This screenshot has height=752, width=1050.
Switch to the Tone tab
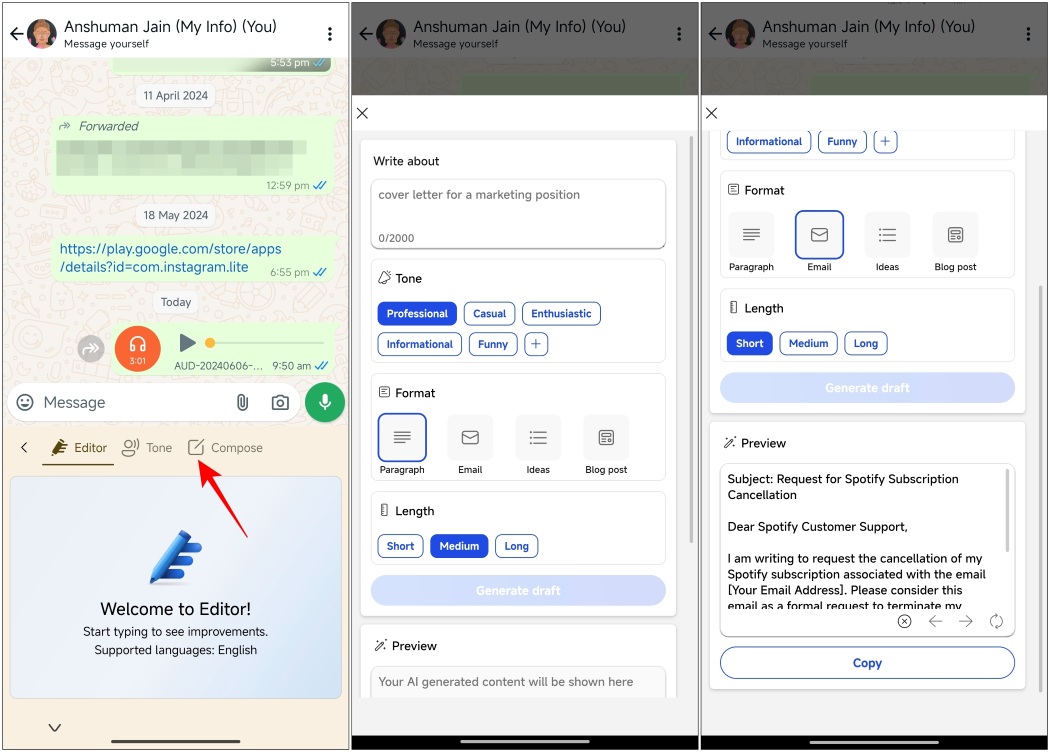[147, 448]
